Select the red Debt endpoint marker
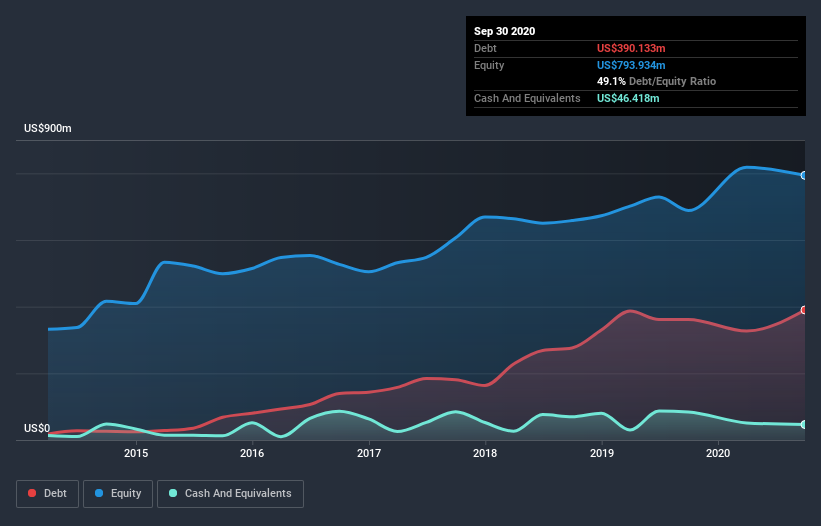 click(x=804, y=310)
